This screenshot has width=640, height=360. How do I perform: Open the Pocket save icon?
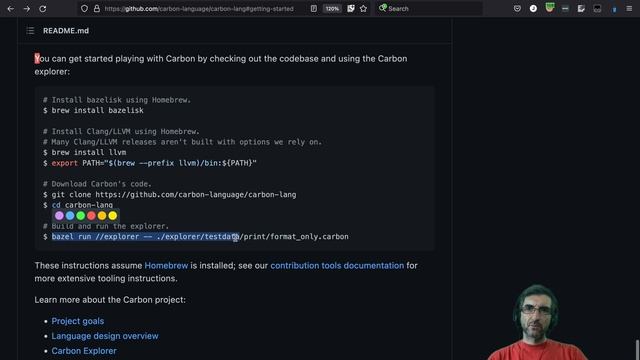(x=517, y=9)
